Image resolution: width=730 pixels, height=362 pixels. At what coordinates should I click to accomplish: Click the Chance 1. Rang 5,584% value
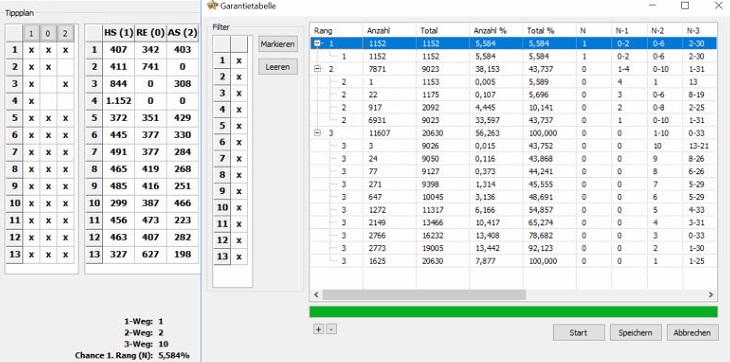[x=173, y=355]
